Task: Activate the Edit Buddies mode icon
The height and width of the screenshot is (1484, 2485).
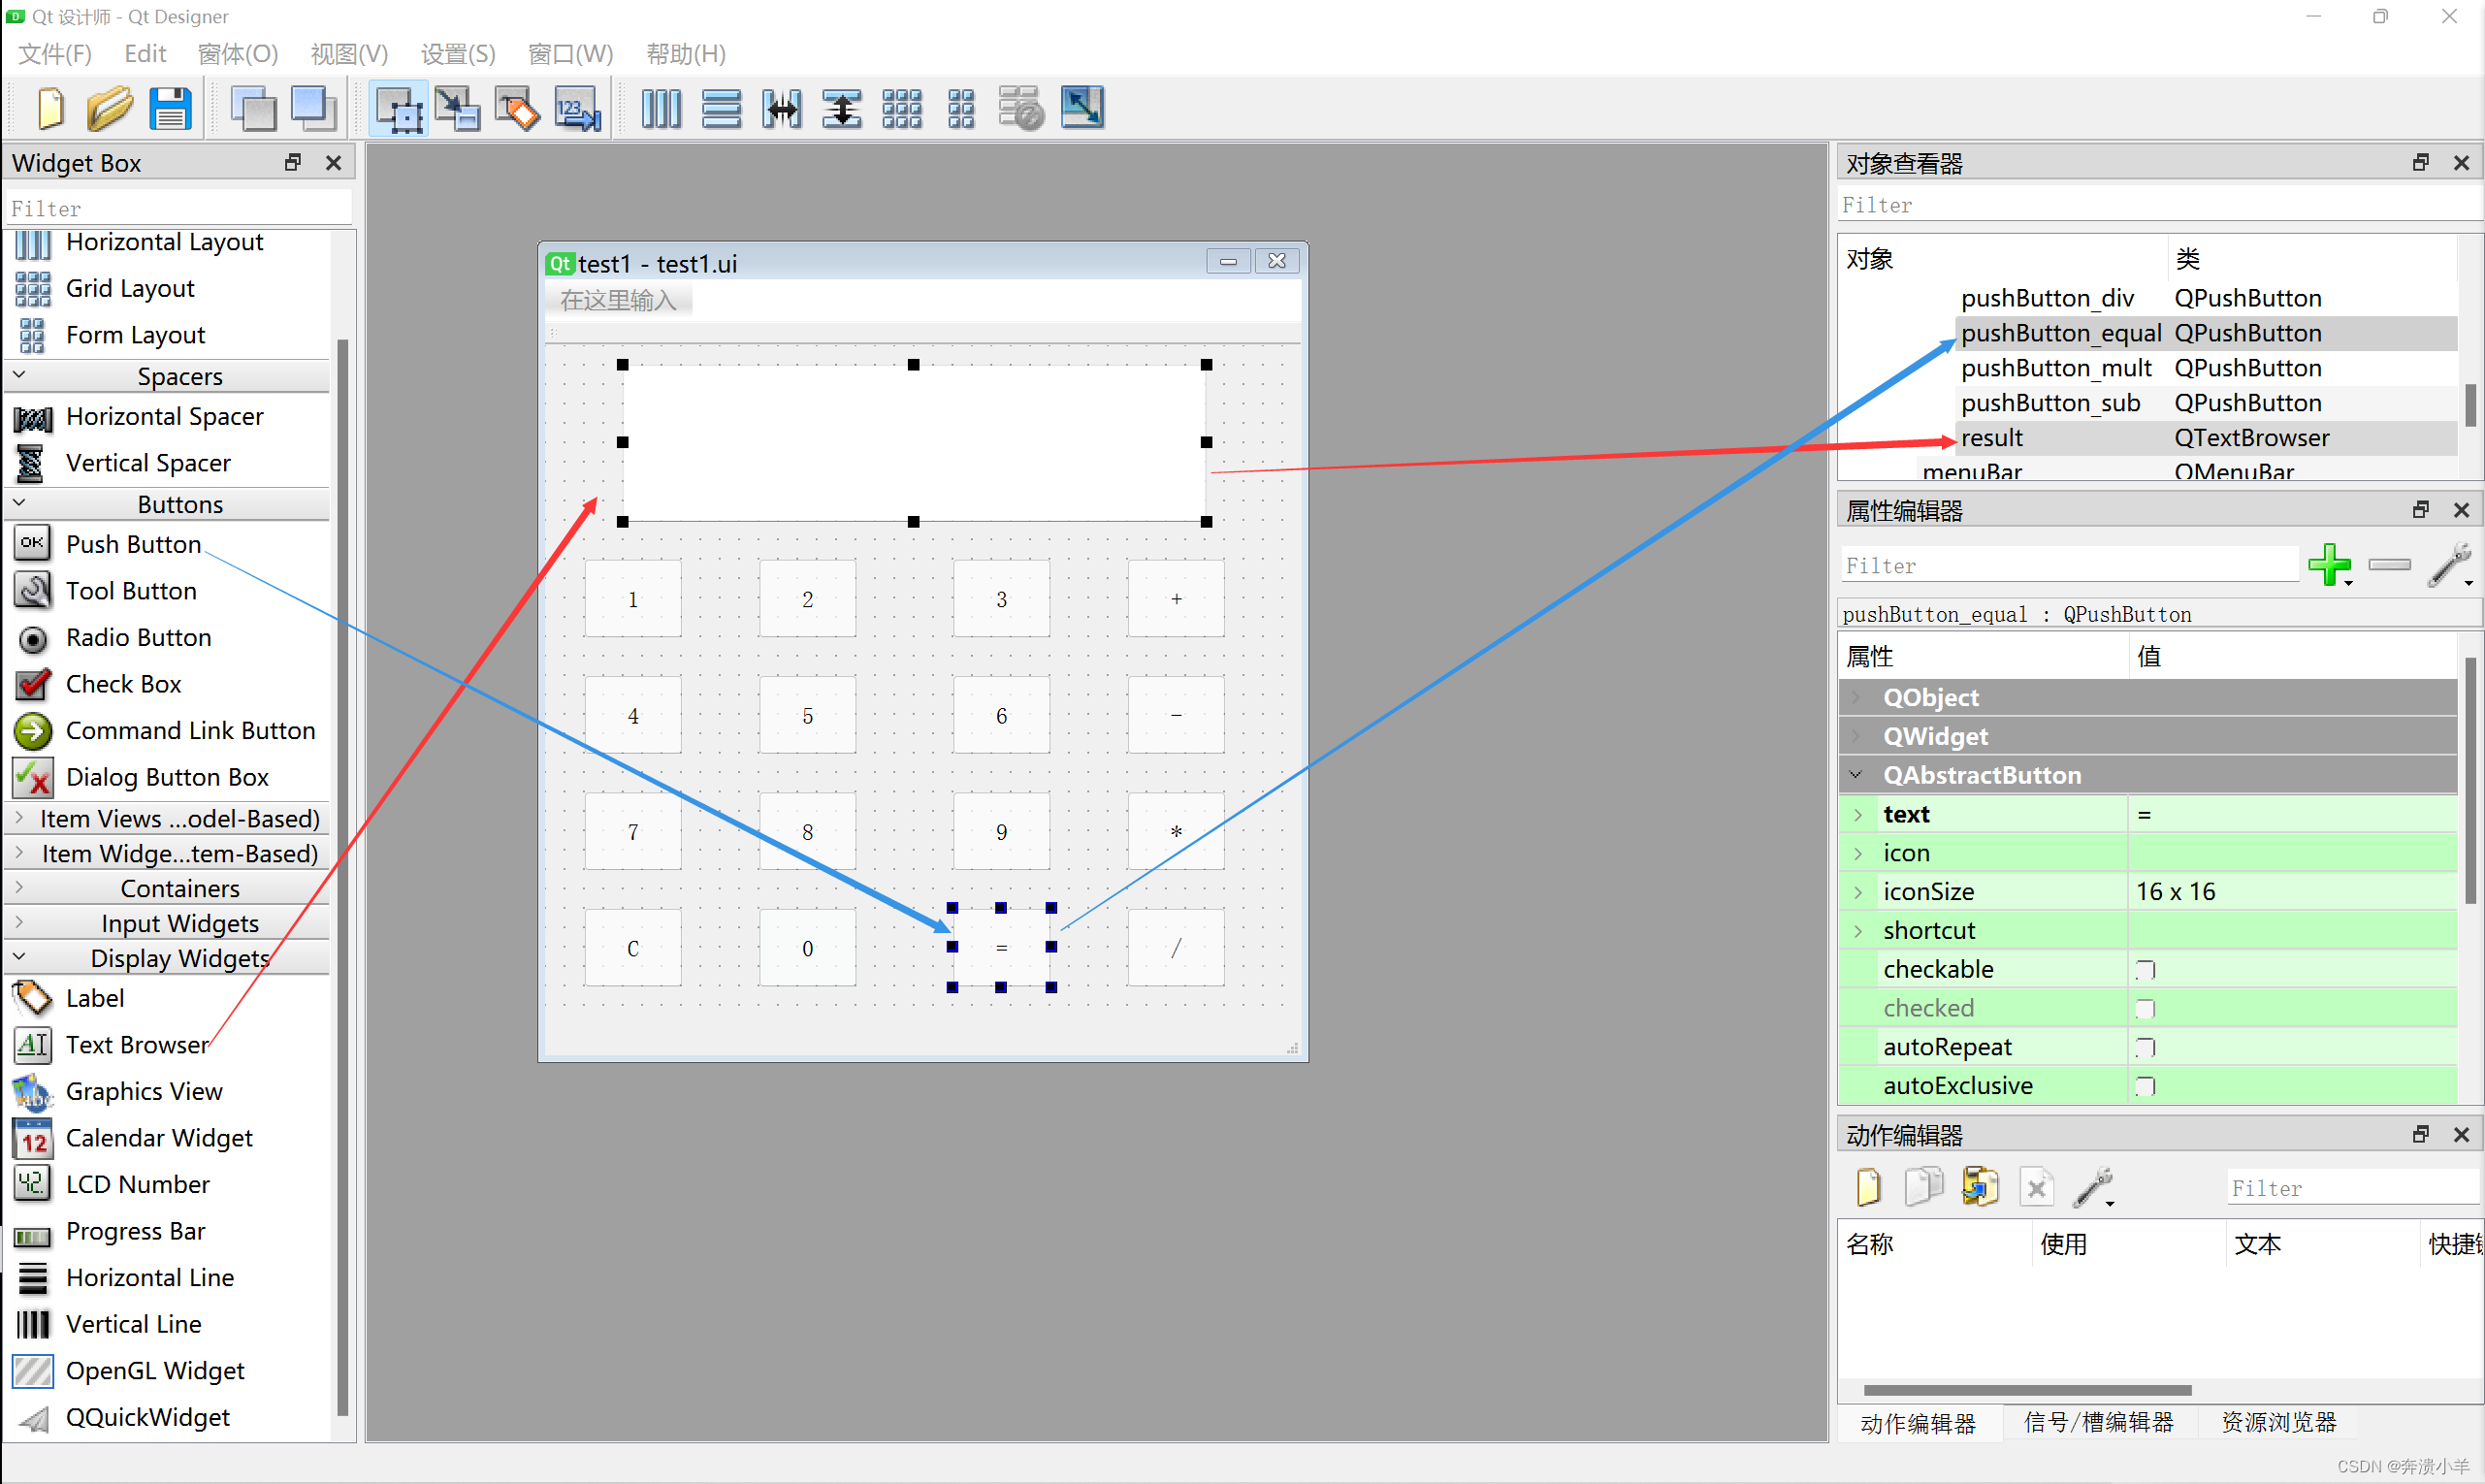Action: [517, 108]
